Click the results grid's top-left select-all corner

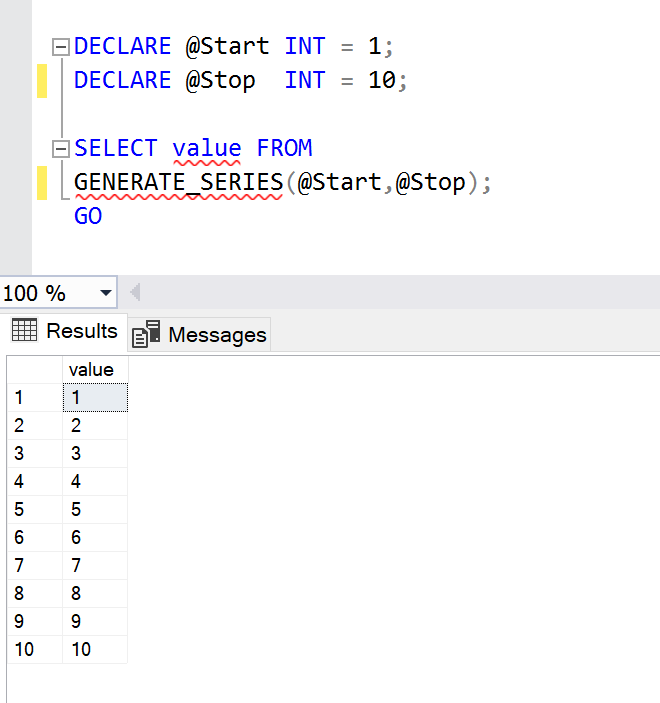point(33,370)
